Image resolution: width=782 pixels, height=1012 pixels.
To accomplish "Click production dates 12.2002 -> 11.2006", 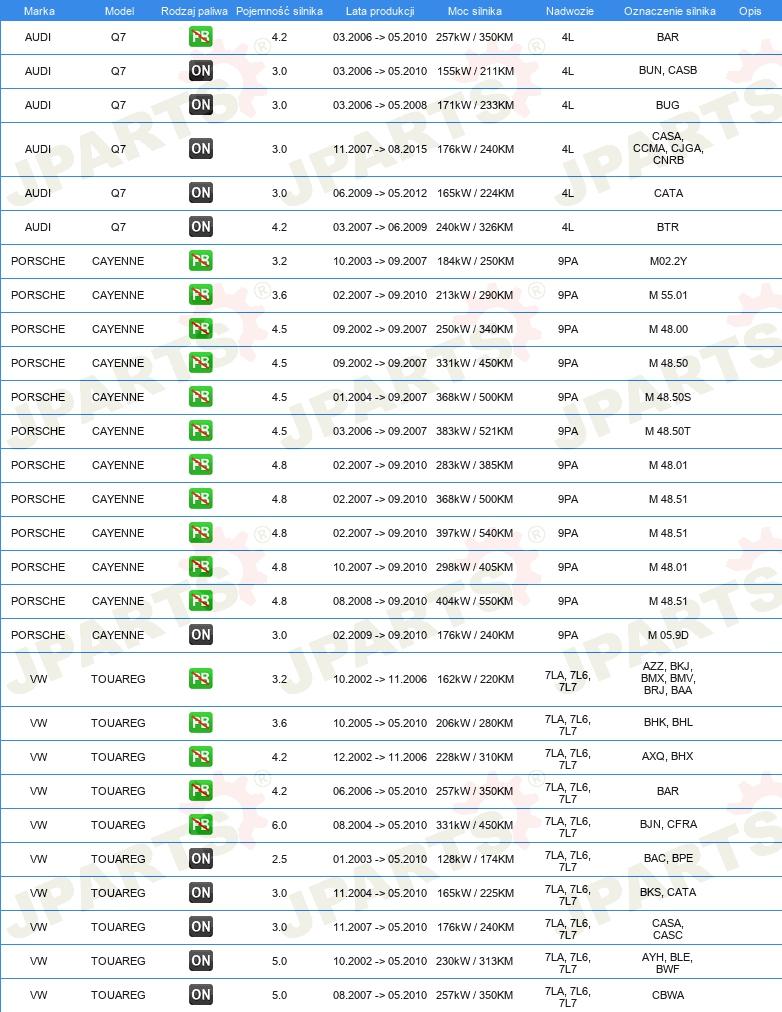I will [380, 757].
